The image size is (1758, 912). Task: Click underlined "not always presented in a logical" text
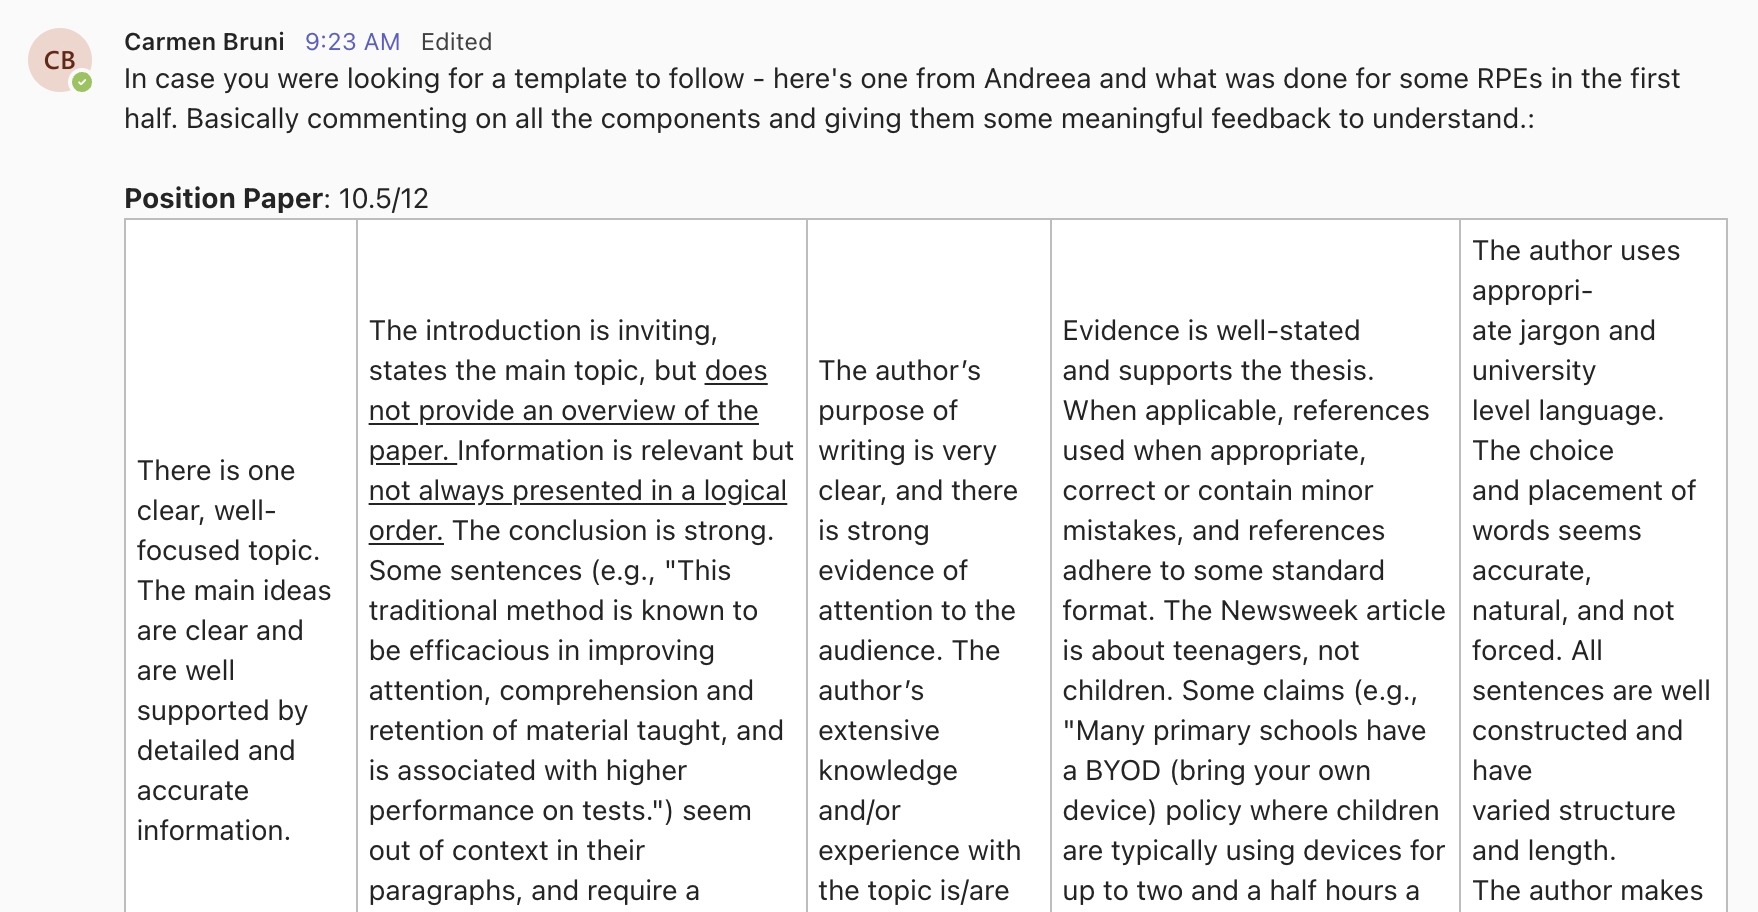coord(577,490)
